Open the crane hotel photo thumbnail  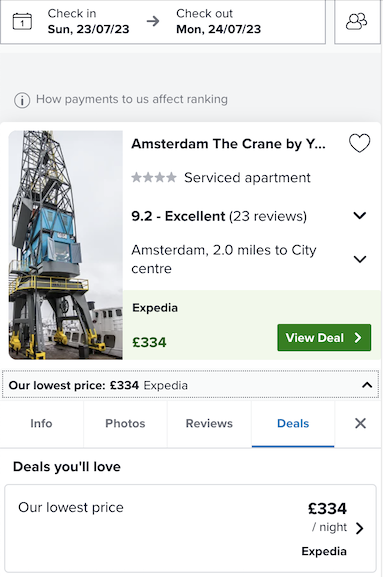[x=65, y=245]
